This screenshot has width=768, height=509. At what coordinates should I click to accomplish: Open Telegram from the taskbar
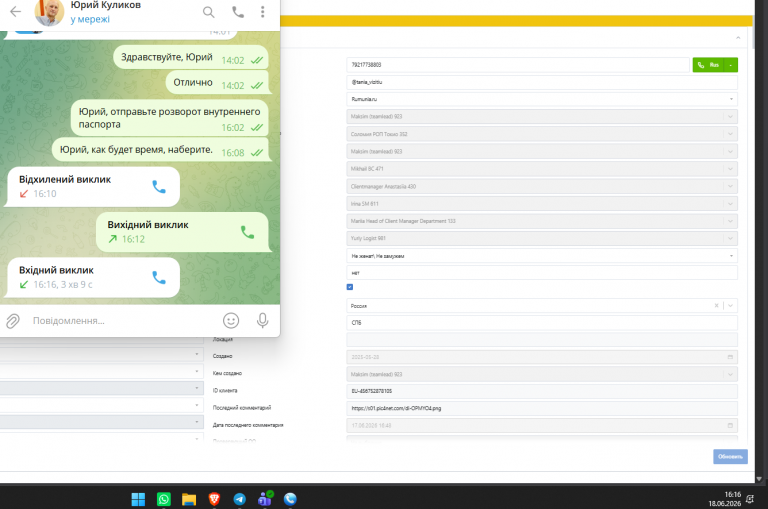[240, 499]
